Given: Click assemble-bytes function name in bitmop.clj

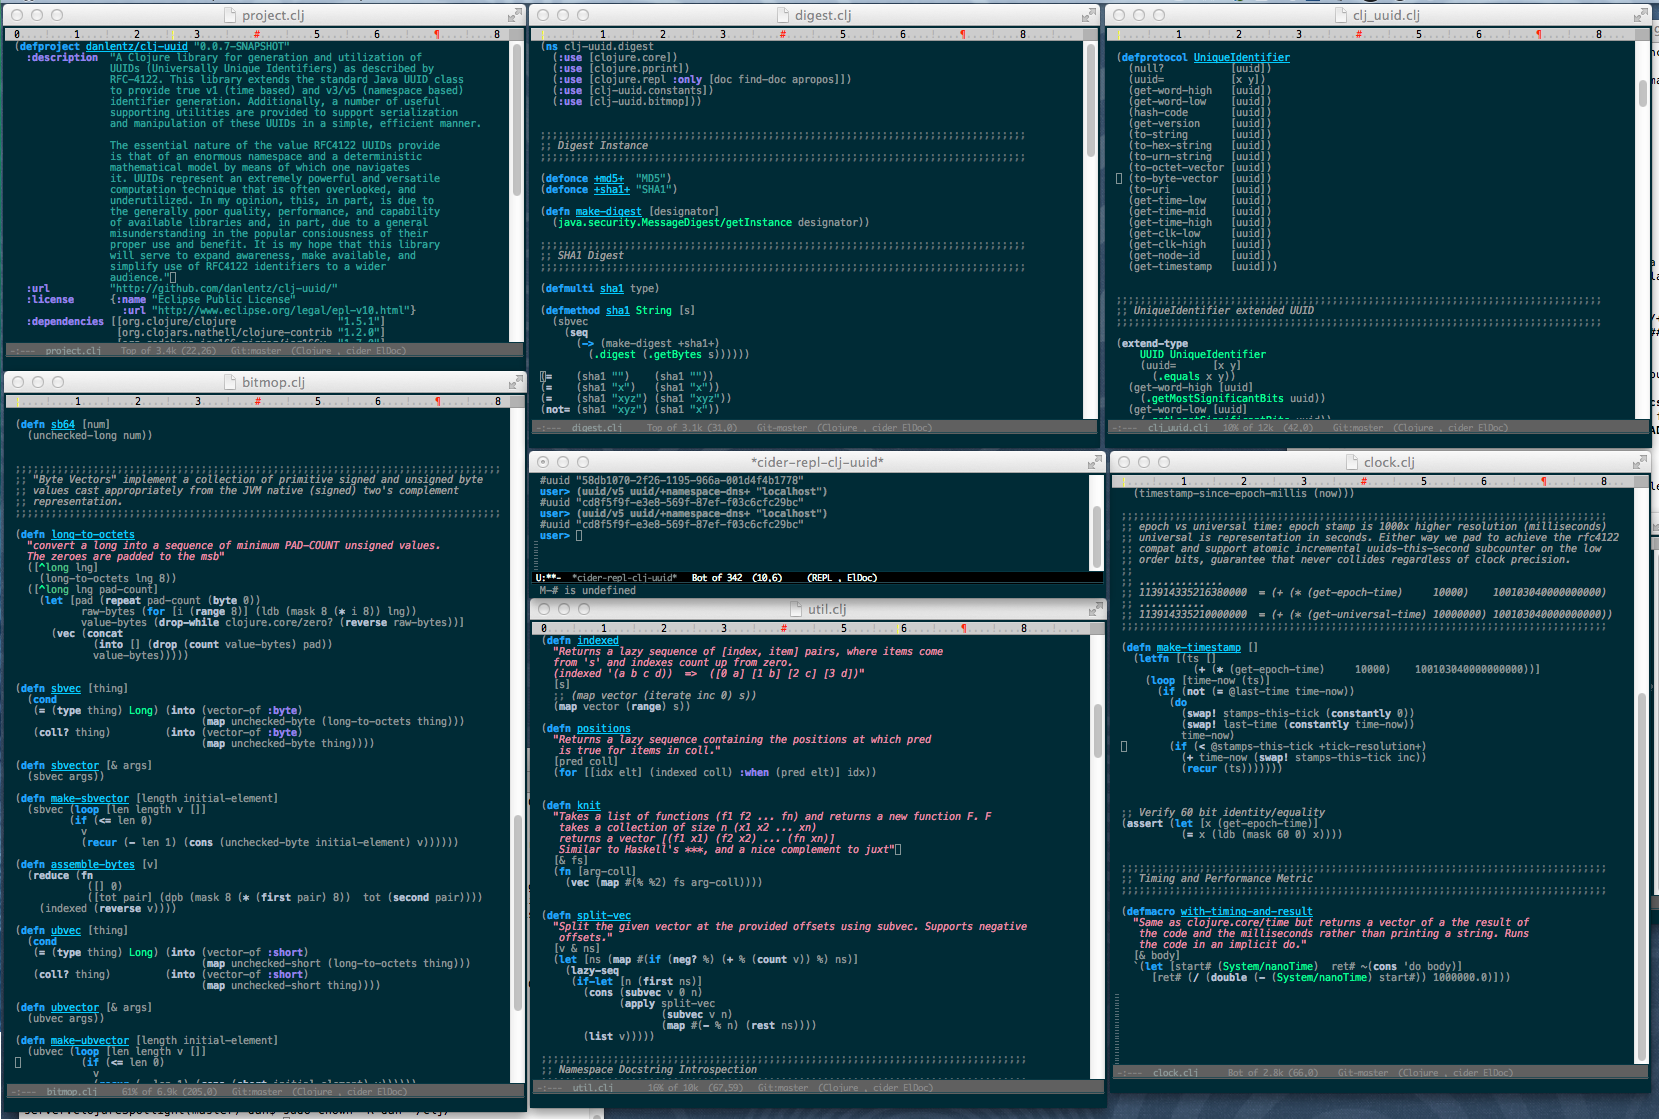Looking at the screenshot, I should (x=92, y=865).
